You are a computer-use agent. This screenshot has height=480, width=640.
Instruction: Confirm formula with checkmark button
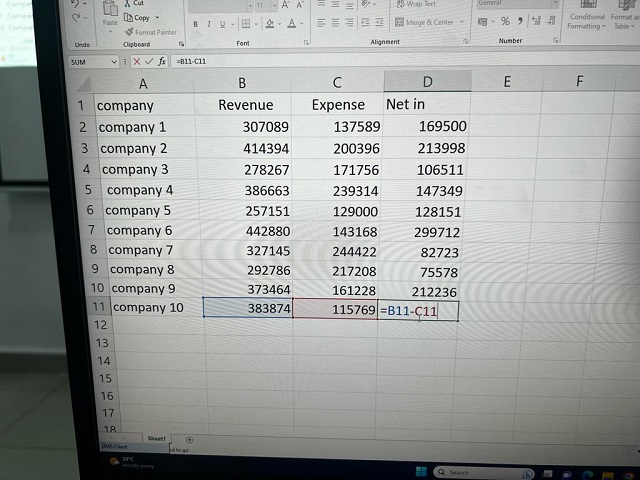tap(149, 62)
